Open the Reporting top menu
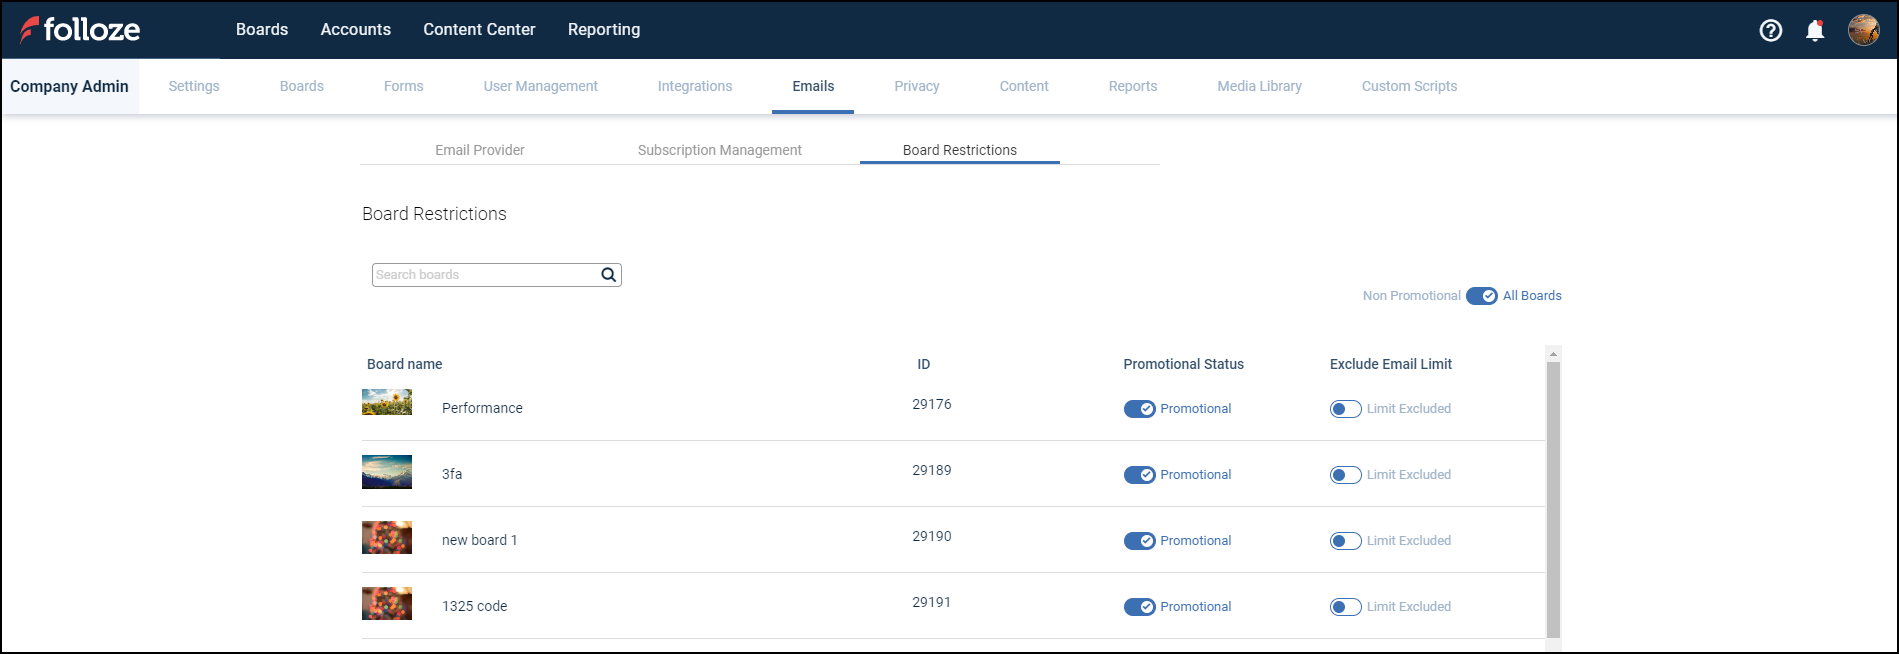Viewport: 1899px width, 654px height. [603, 30]
